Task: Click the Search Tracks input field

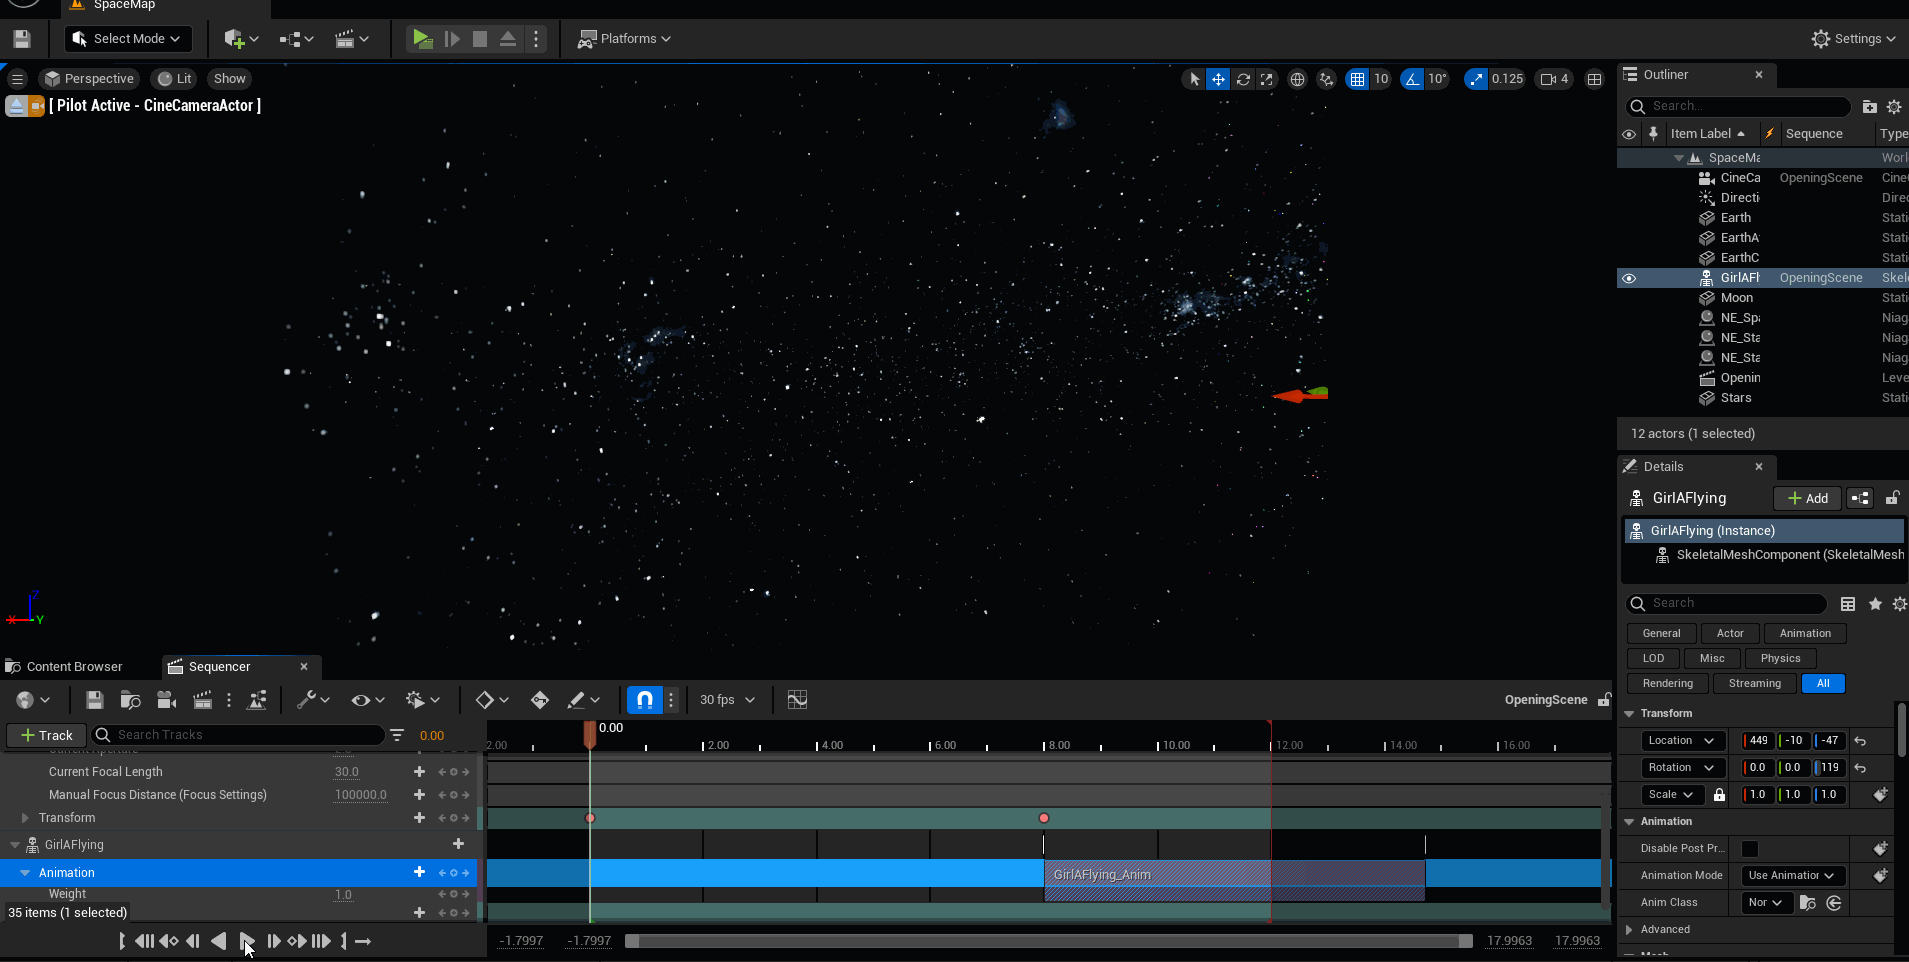Action: coord(245,735)
